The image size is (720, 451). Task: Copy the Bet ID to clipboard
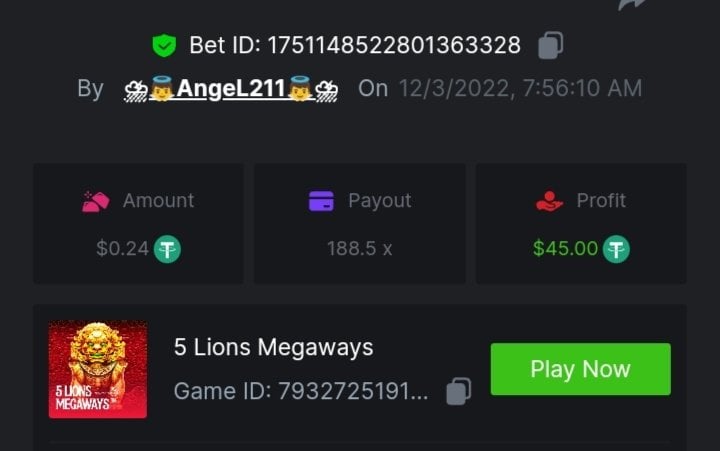(x=551, y=45)
